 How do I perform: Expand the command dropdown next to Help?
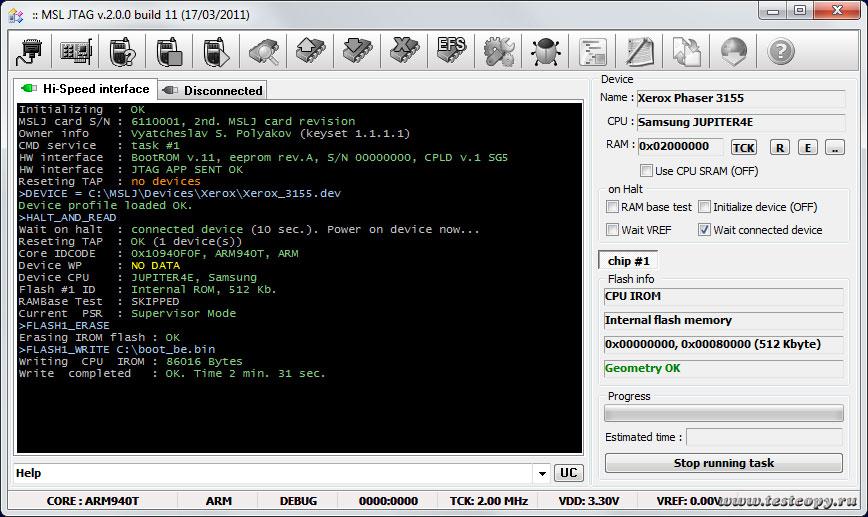point(542,473)
